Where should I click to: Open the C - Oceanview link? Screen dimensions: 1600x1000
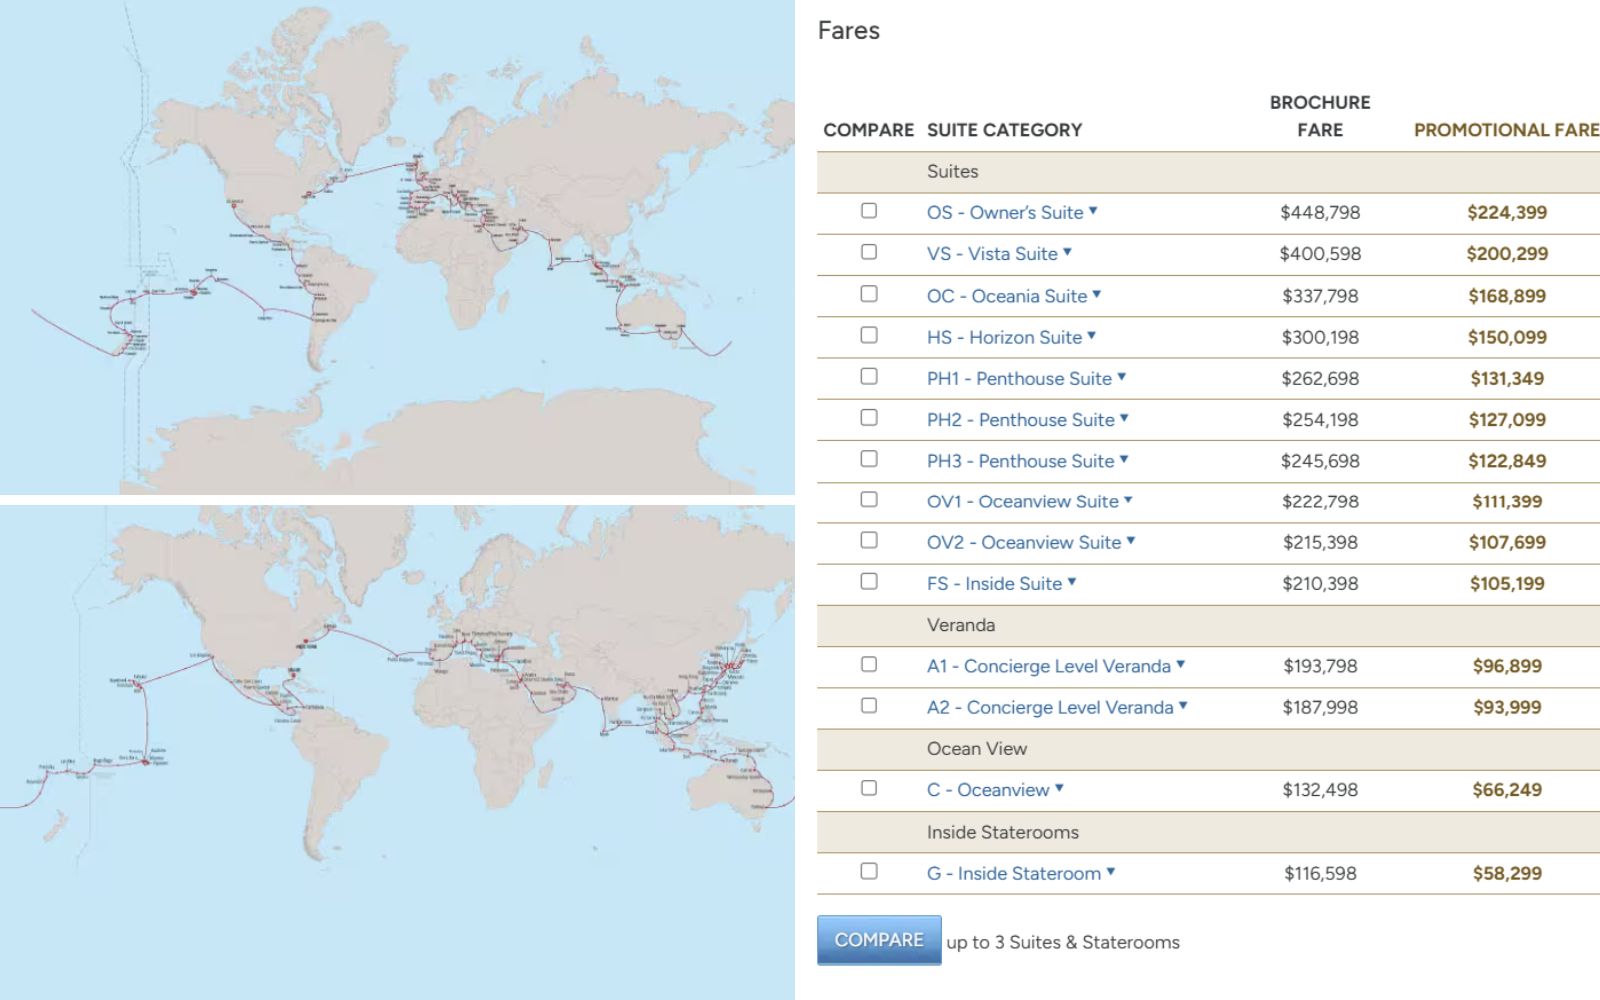point(988,790)
